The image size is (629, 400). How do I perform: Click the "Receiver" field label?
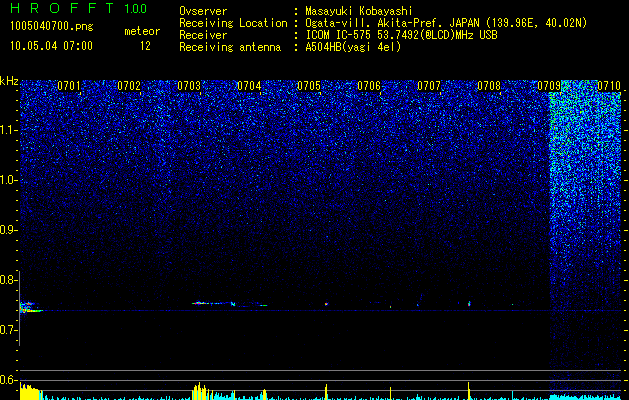(203, 35)
